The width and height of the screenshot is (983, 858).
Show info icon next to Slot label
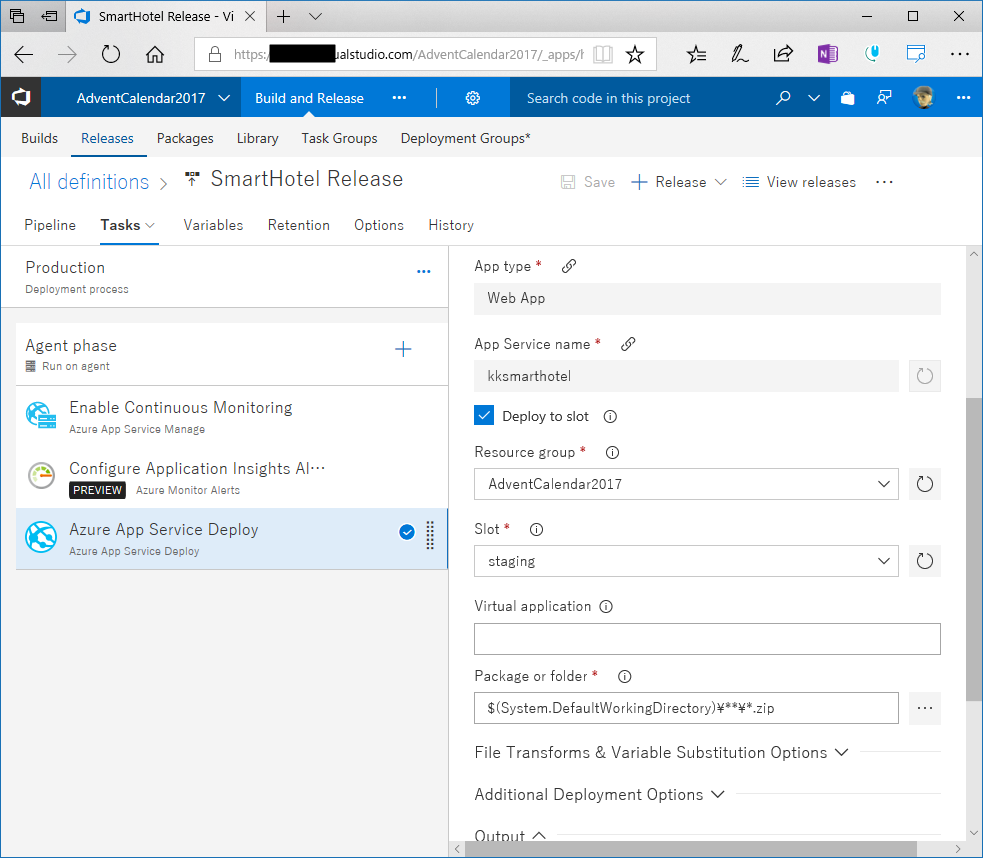coord(536,530)
